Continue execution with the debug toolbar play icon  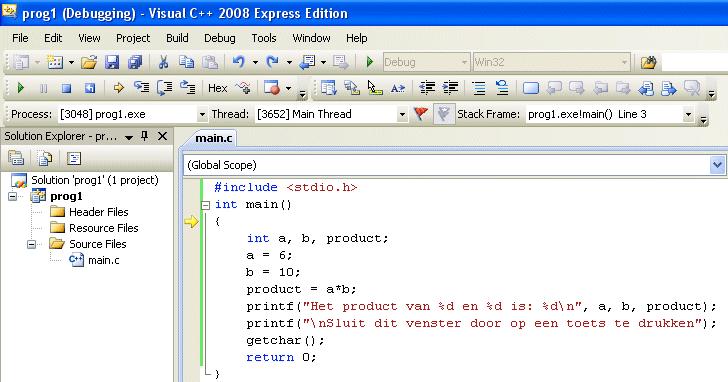[20, 88]
